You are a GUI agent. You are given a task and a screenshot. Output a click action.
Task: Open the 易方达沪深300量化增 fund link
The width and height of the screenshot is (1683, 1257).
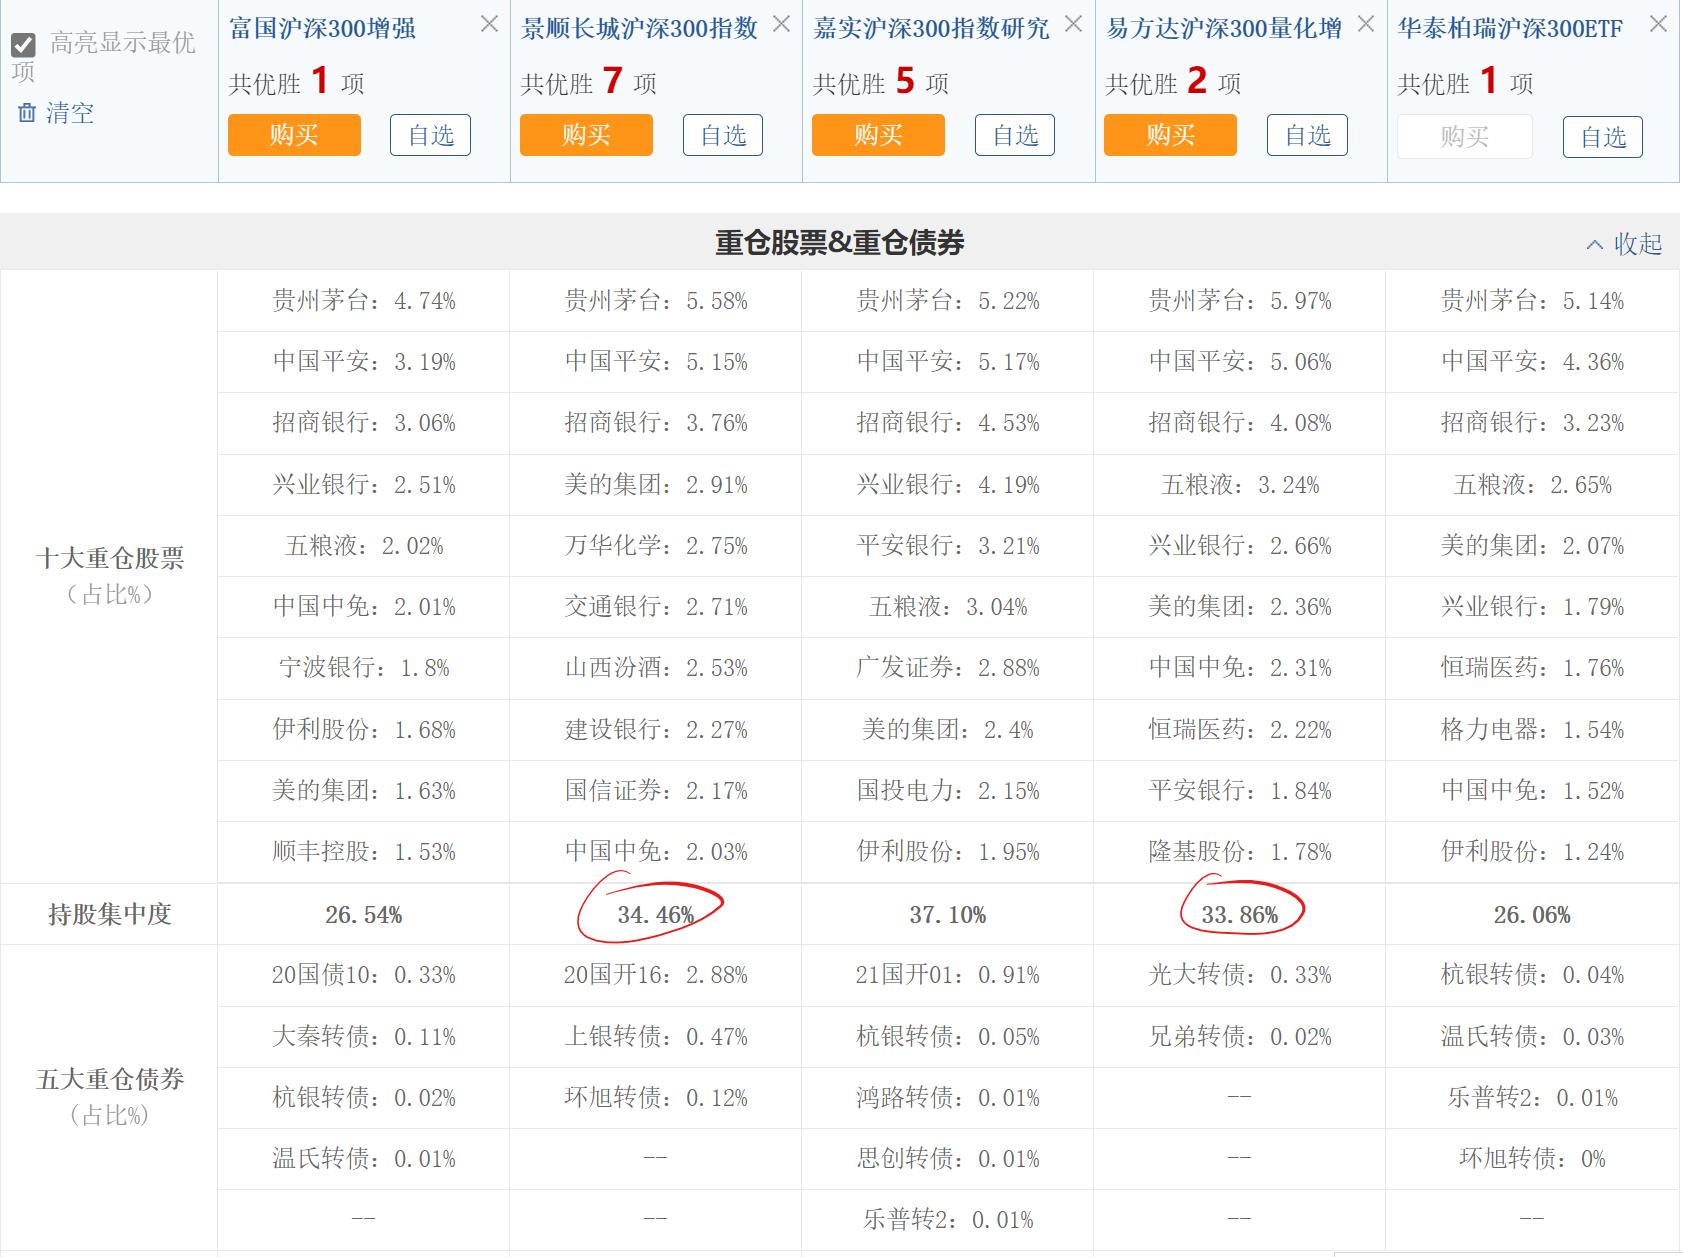click(1224, 28)
